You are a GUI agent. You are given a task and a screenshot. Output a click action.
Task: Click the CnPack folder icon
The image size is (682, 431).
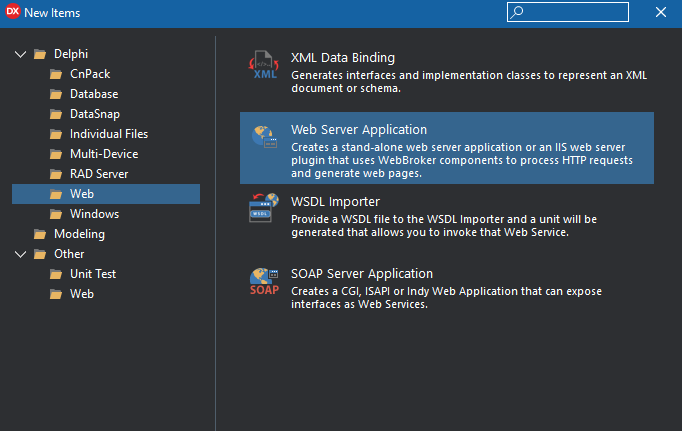pos(56,74)
